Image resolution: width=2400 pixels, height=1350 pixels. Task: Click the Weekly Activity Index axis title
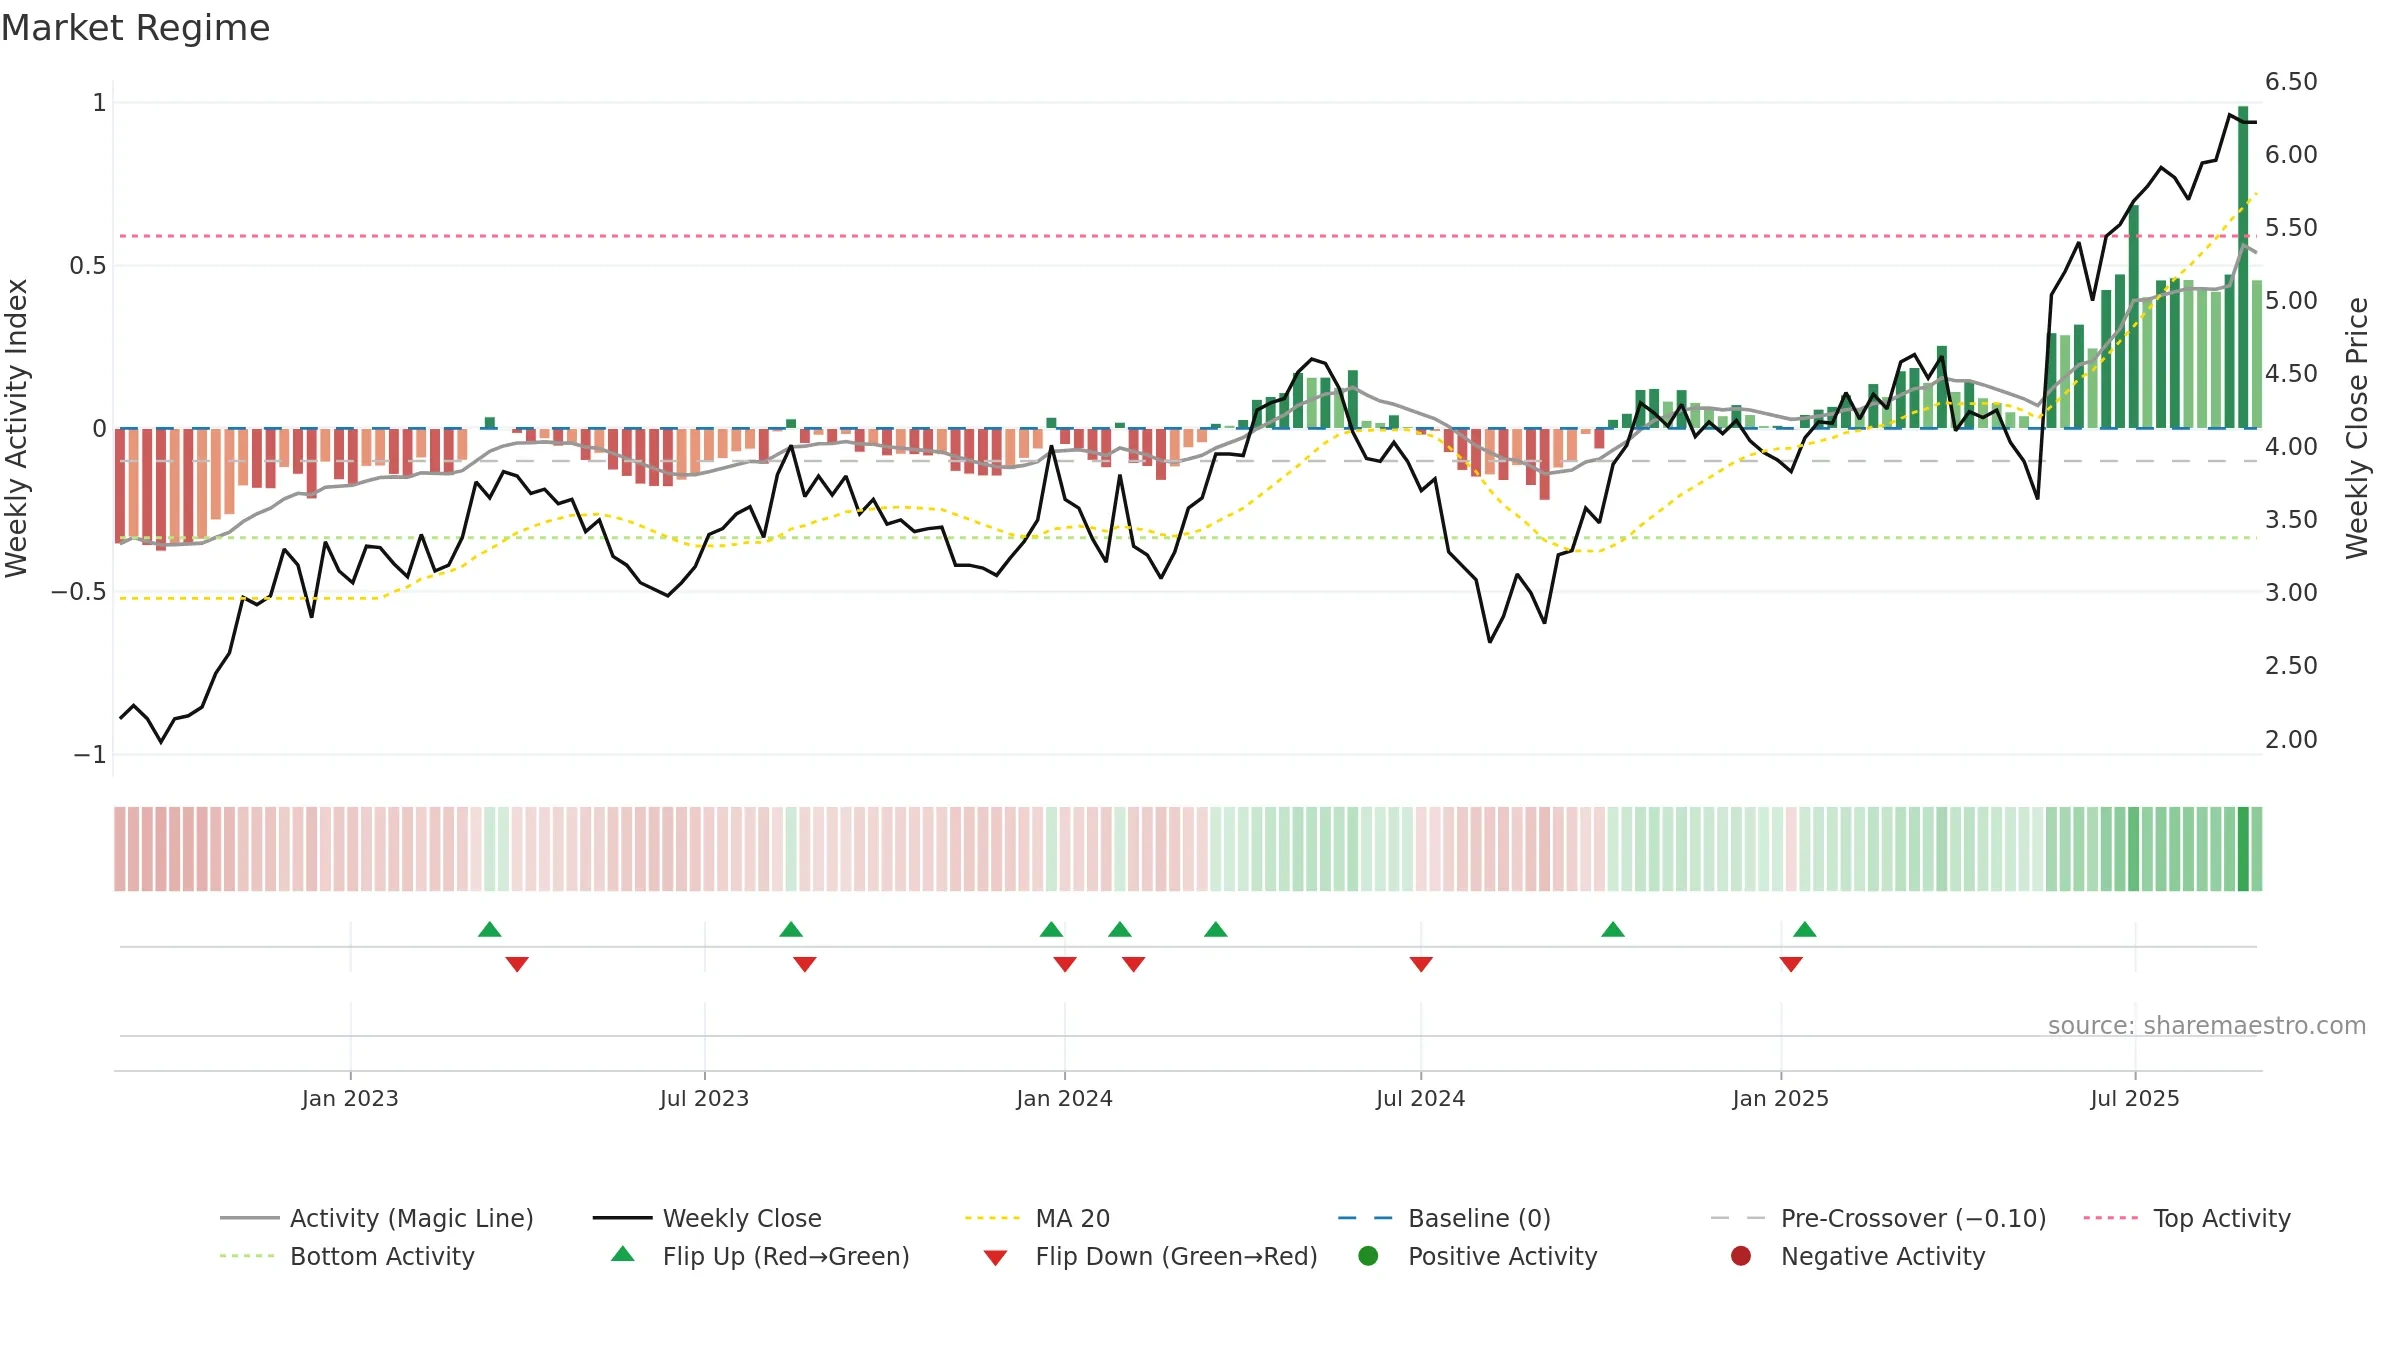(17, 428)
